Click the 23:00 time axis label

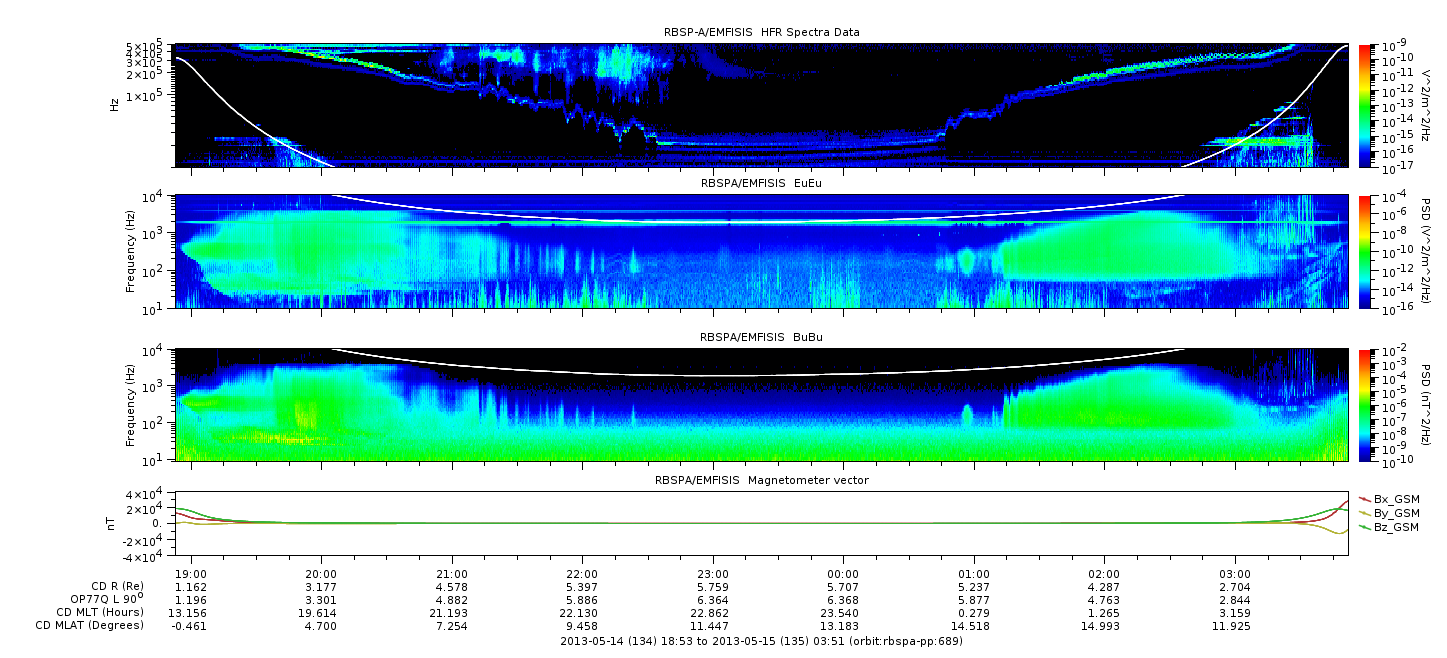point(713,575)
